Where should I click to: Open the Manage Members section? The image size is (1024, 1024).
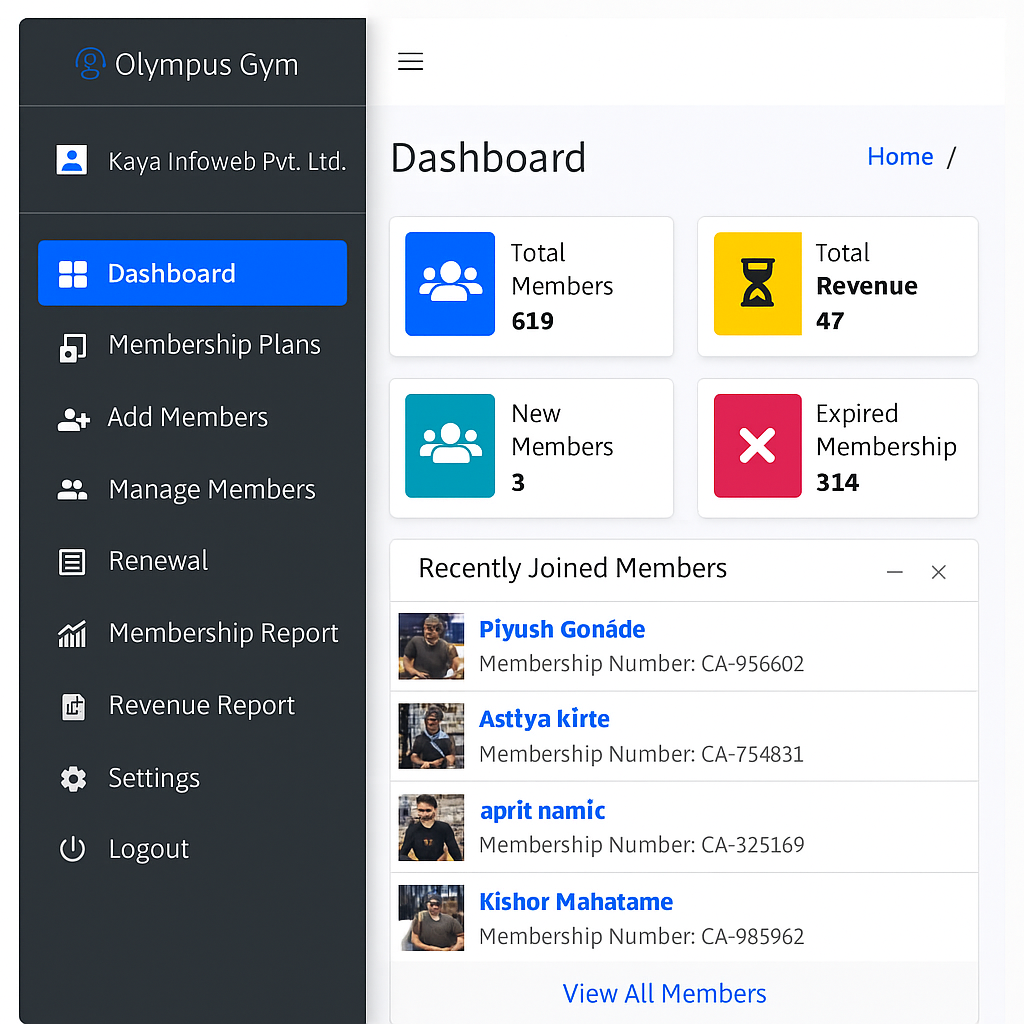[x=211, y=489]
